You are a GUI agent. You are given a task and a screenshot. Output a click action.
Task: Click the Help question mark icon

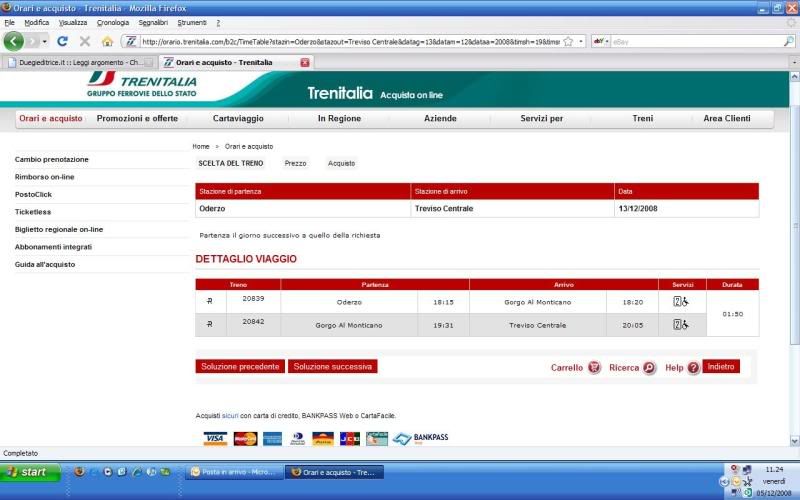coord(693,367)
